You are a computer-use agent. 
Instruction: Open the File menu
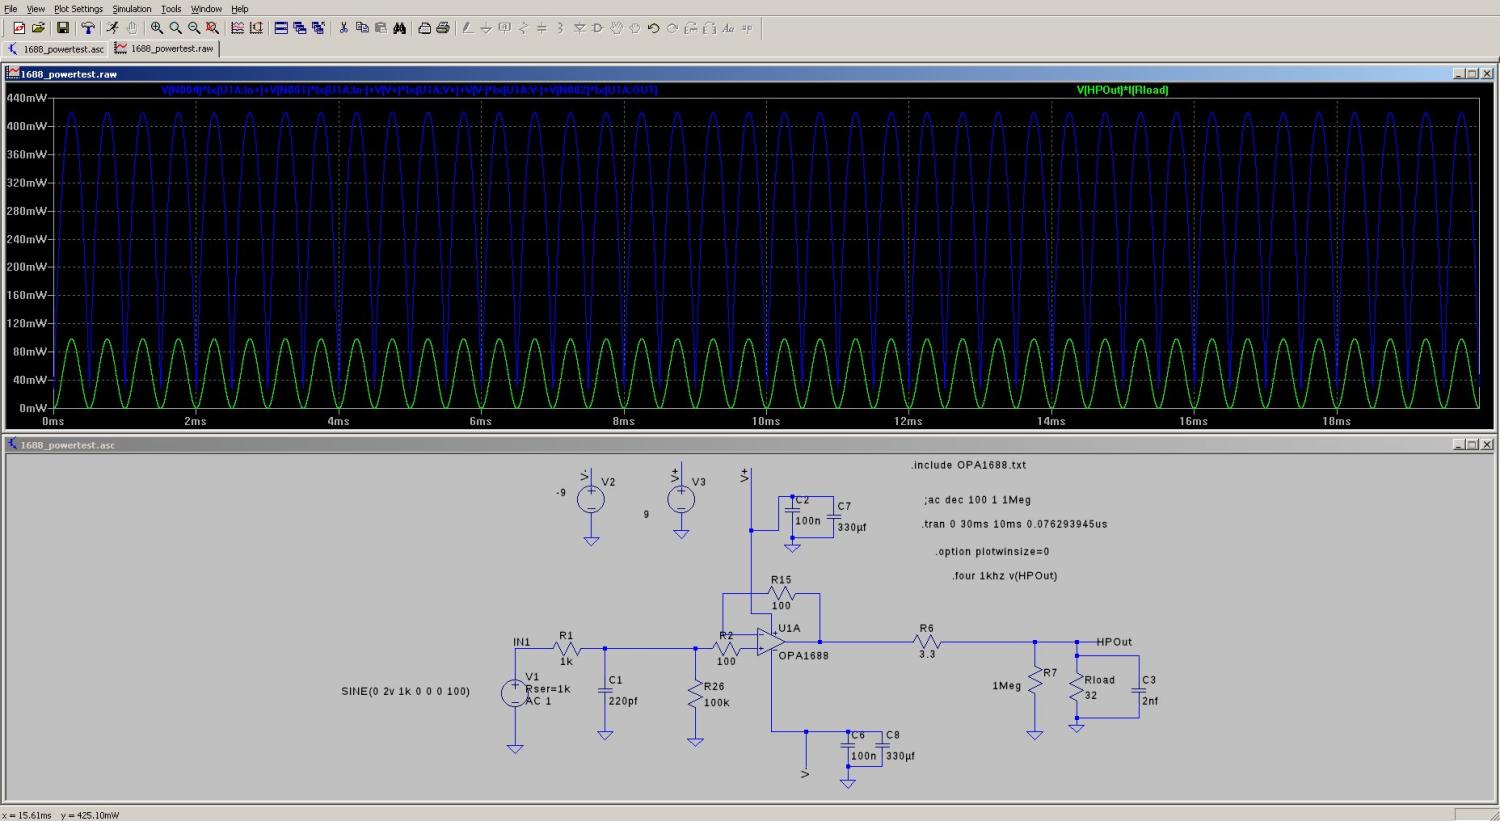[11, 9]
